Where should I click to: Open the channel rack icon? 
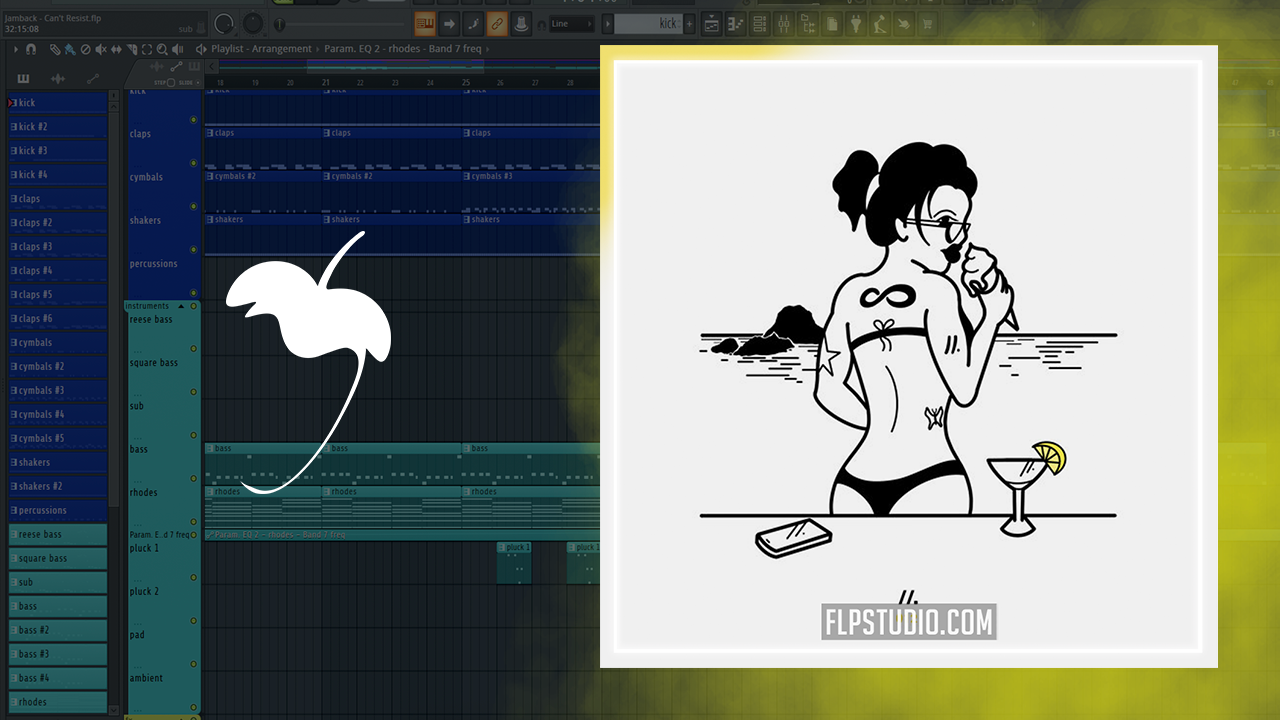pos(760,23)
